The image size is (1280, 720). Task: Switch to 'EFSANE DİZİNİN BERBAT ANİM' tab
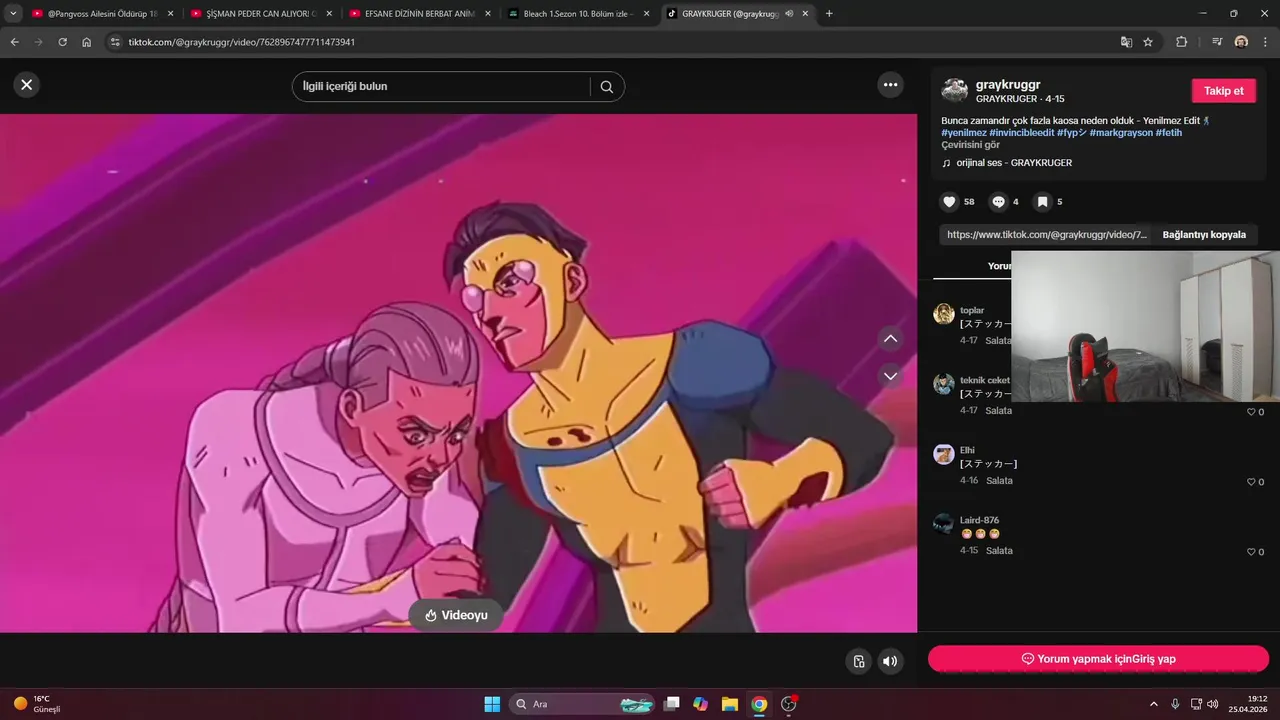pyautogui.click(x=420, y=14)
